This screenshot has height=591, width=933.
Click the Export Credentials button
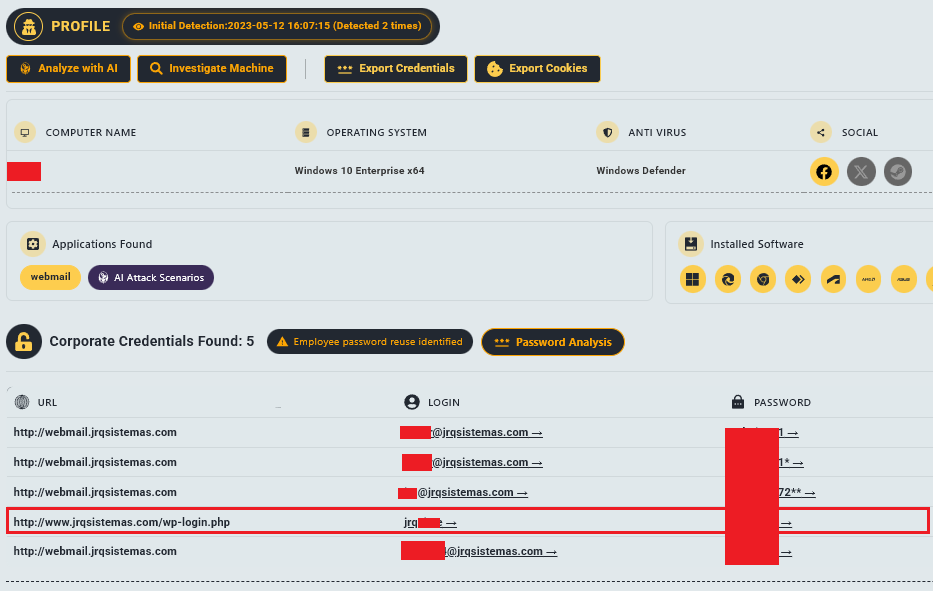coord(394,69)
